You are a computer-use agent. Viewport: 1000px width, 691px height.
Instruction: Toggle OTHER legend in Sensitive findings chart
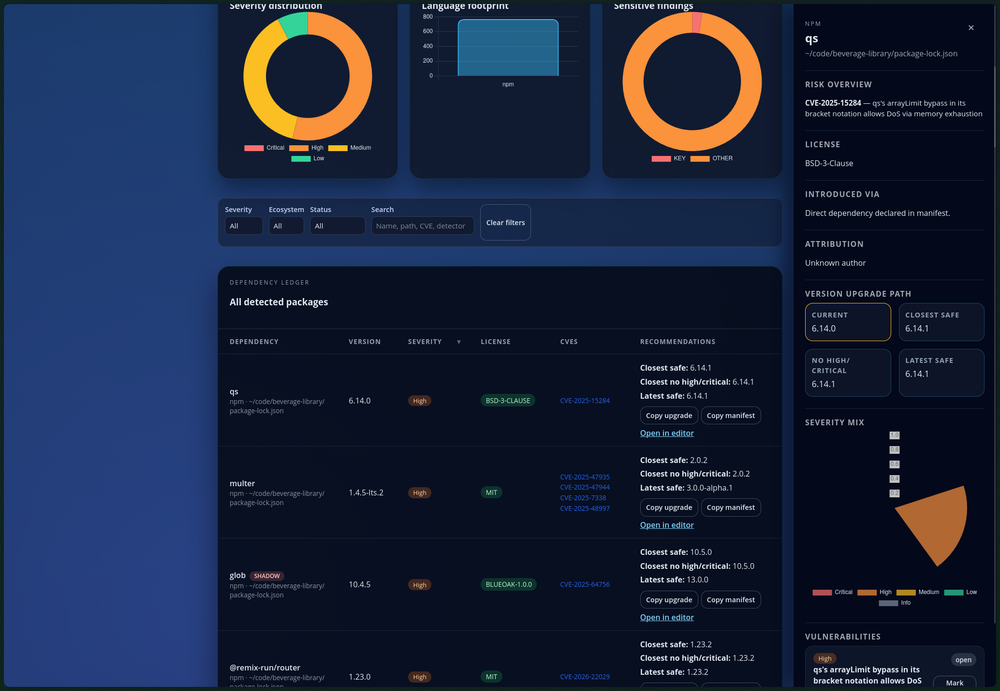pyautogui.click(x=711, y=158)
